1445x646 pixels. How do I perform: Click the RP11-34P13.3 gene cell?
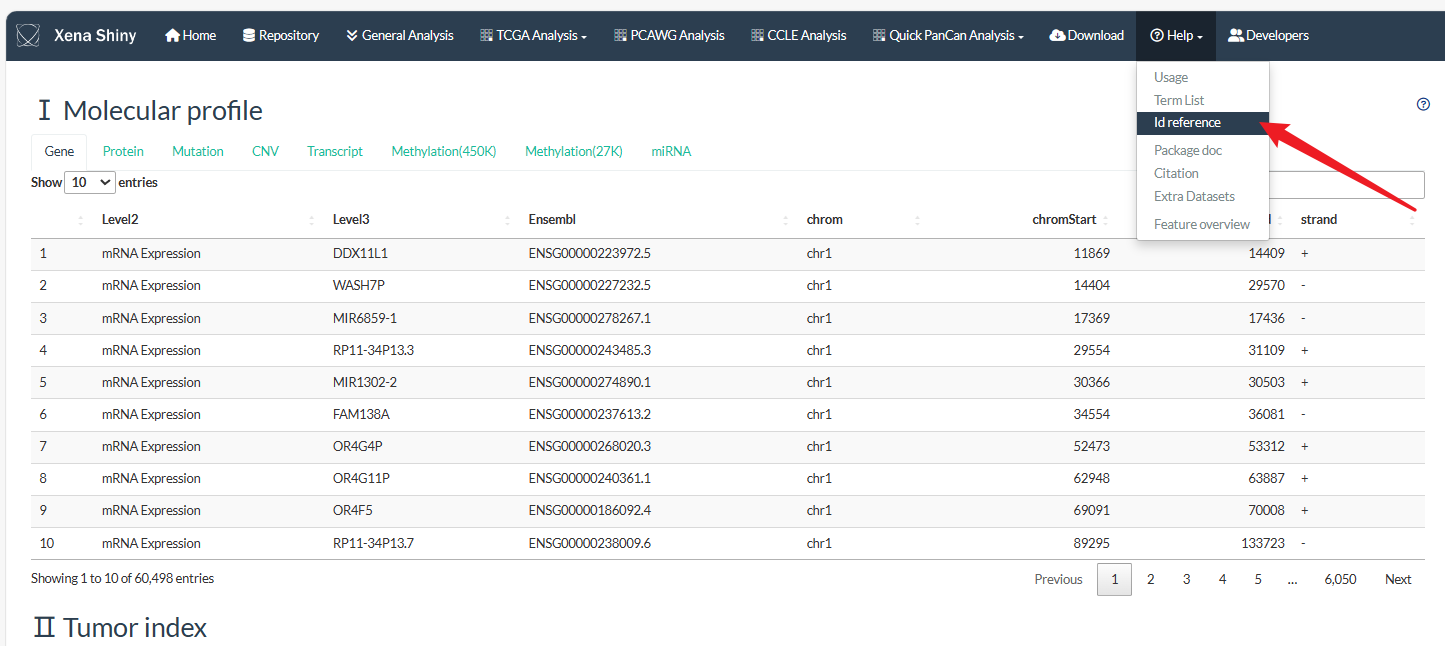pos(373,350)
